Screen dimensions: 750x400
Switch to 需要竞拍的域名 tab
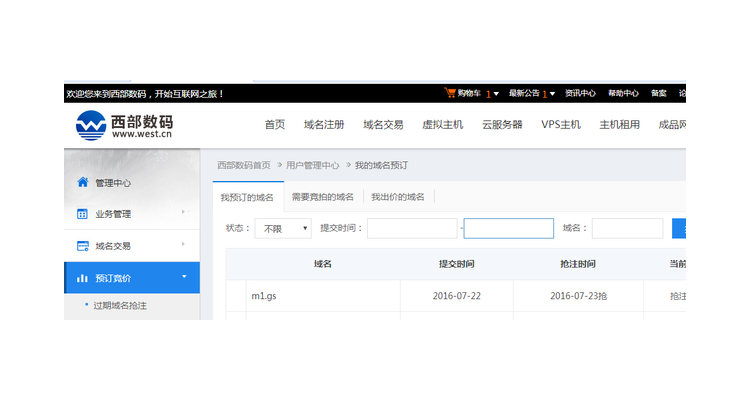(x=323, y=197)
